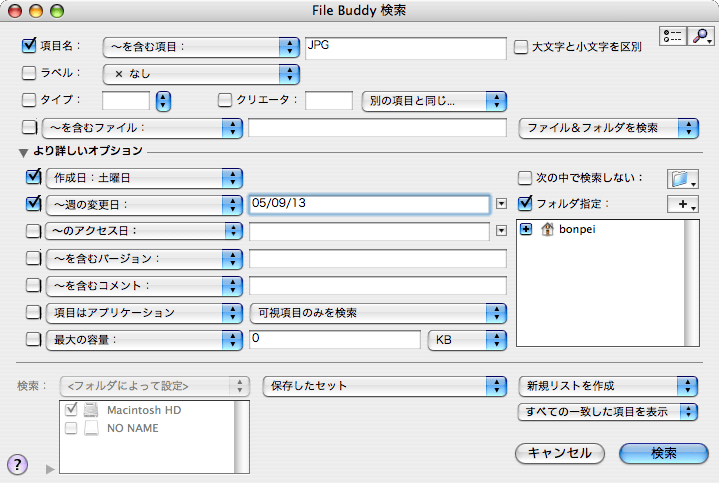This screenshot has width=719, height=483.
Task: Click the 検索 button
Action: click(664, 453)
